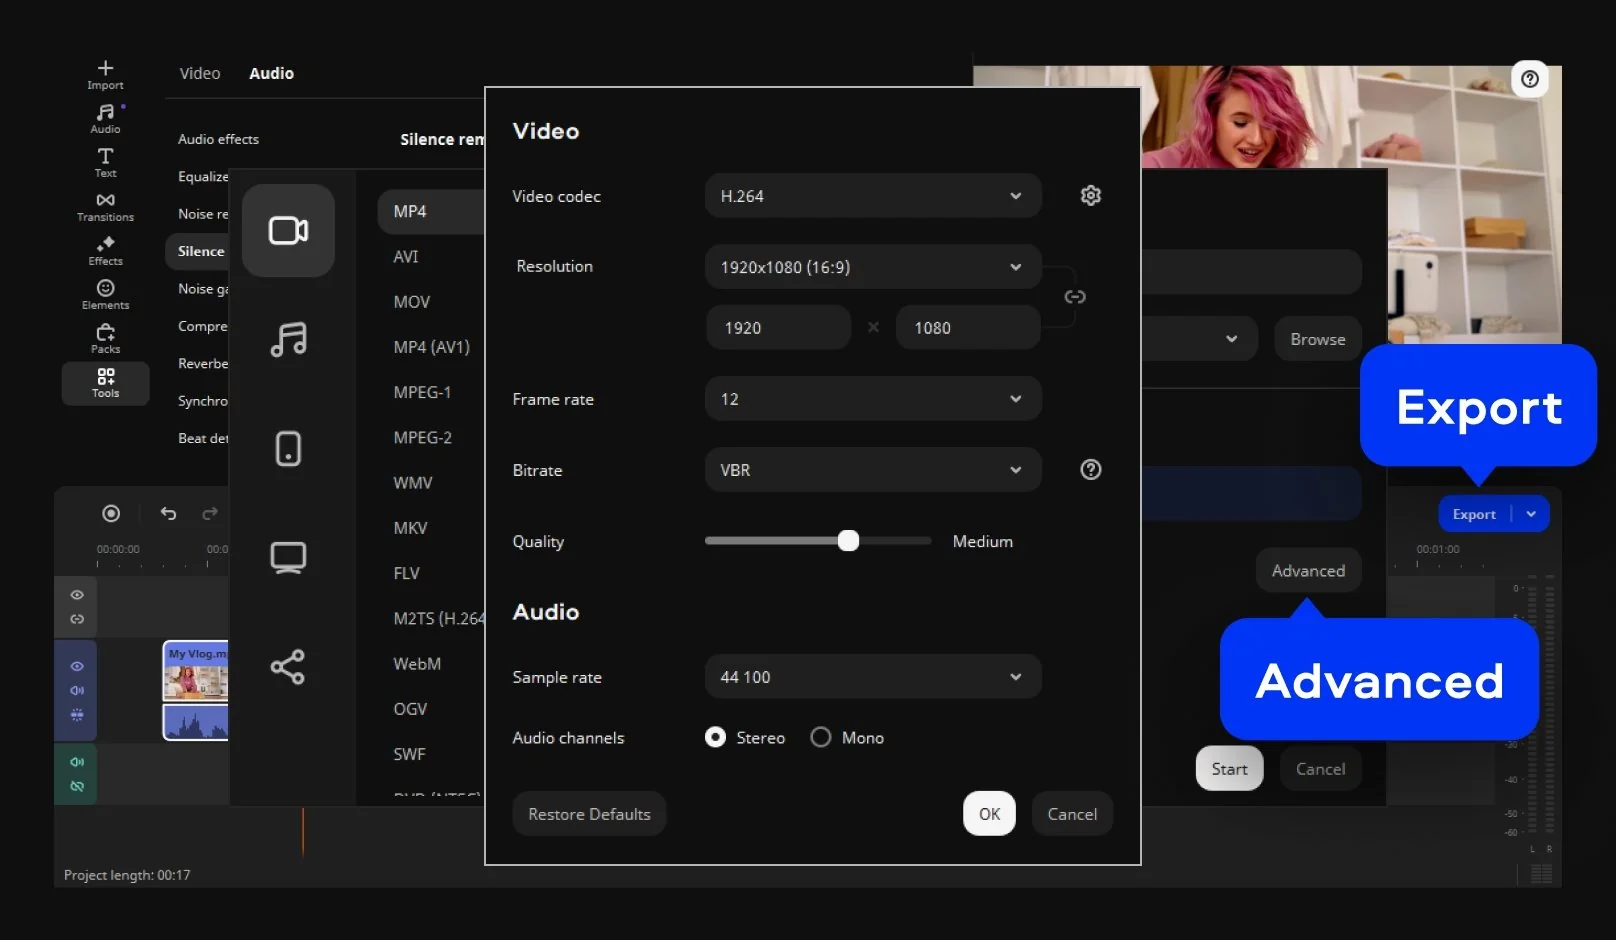Screen dimensions: 1616x940
Task: Select the Mono audio channel option
Action: tap(821, 738)
